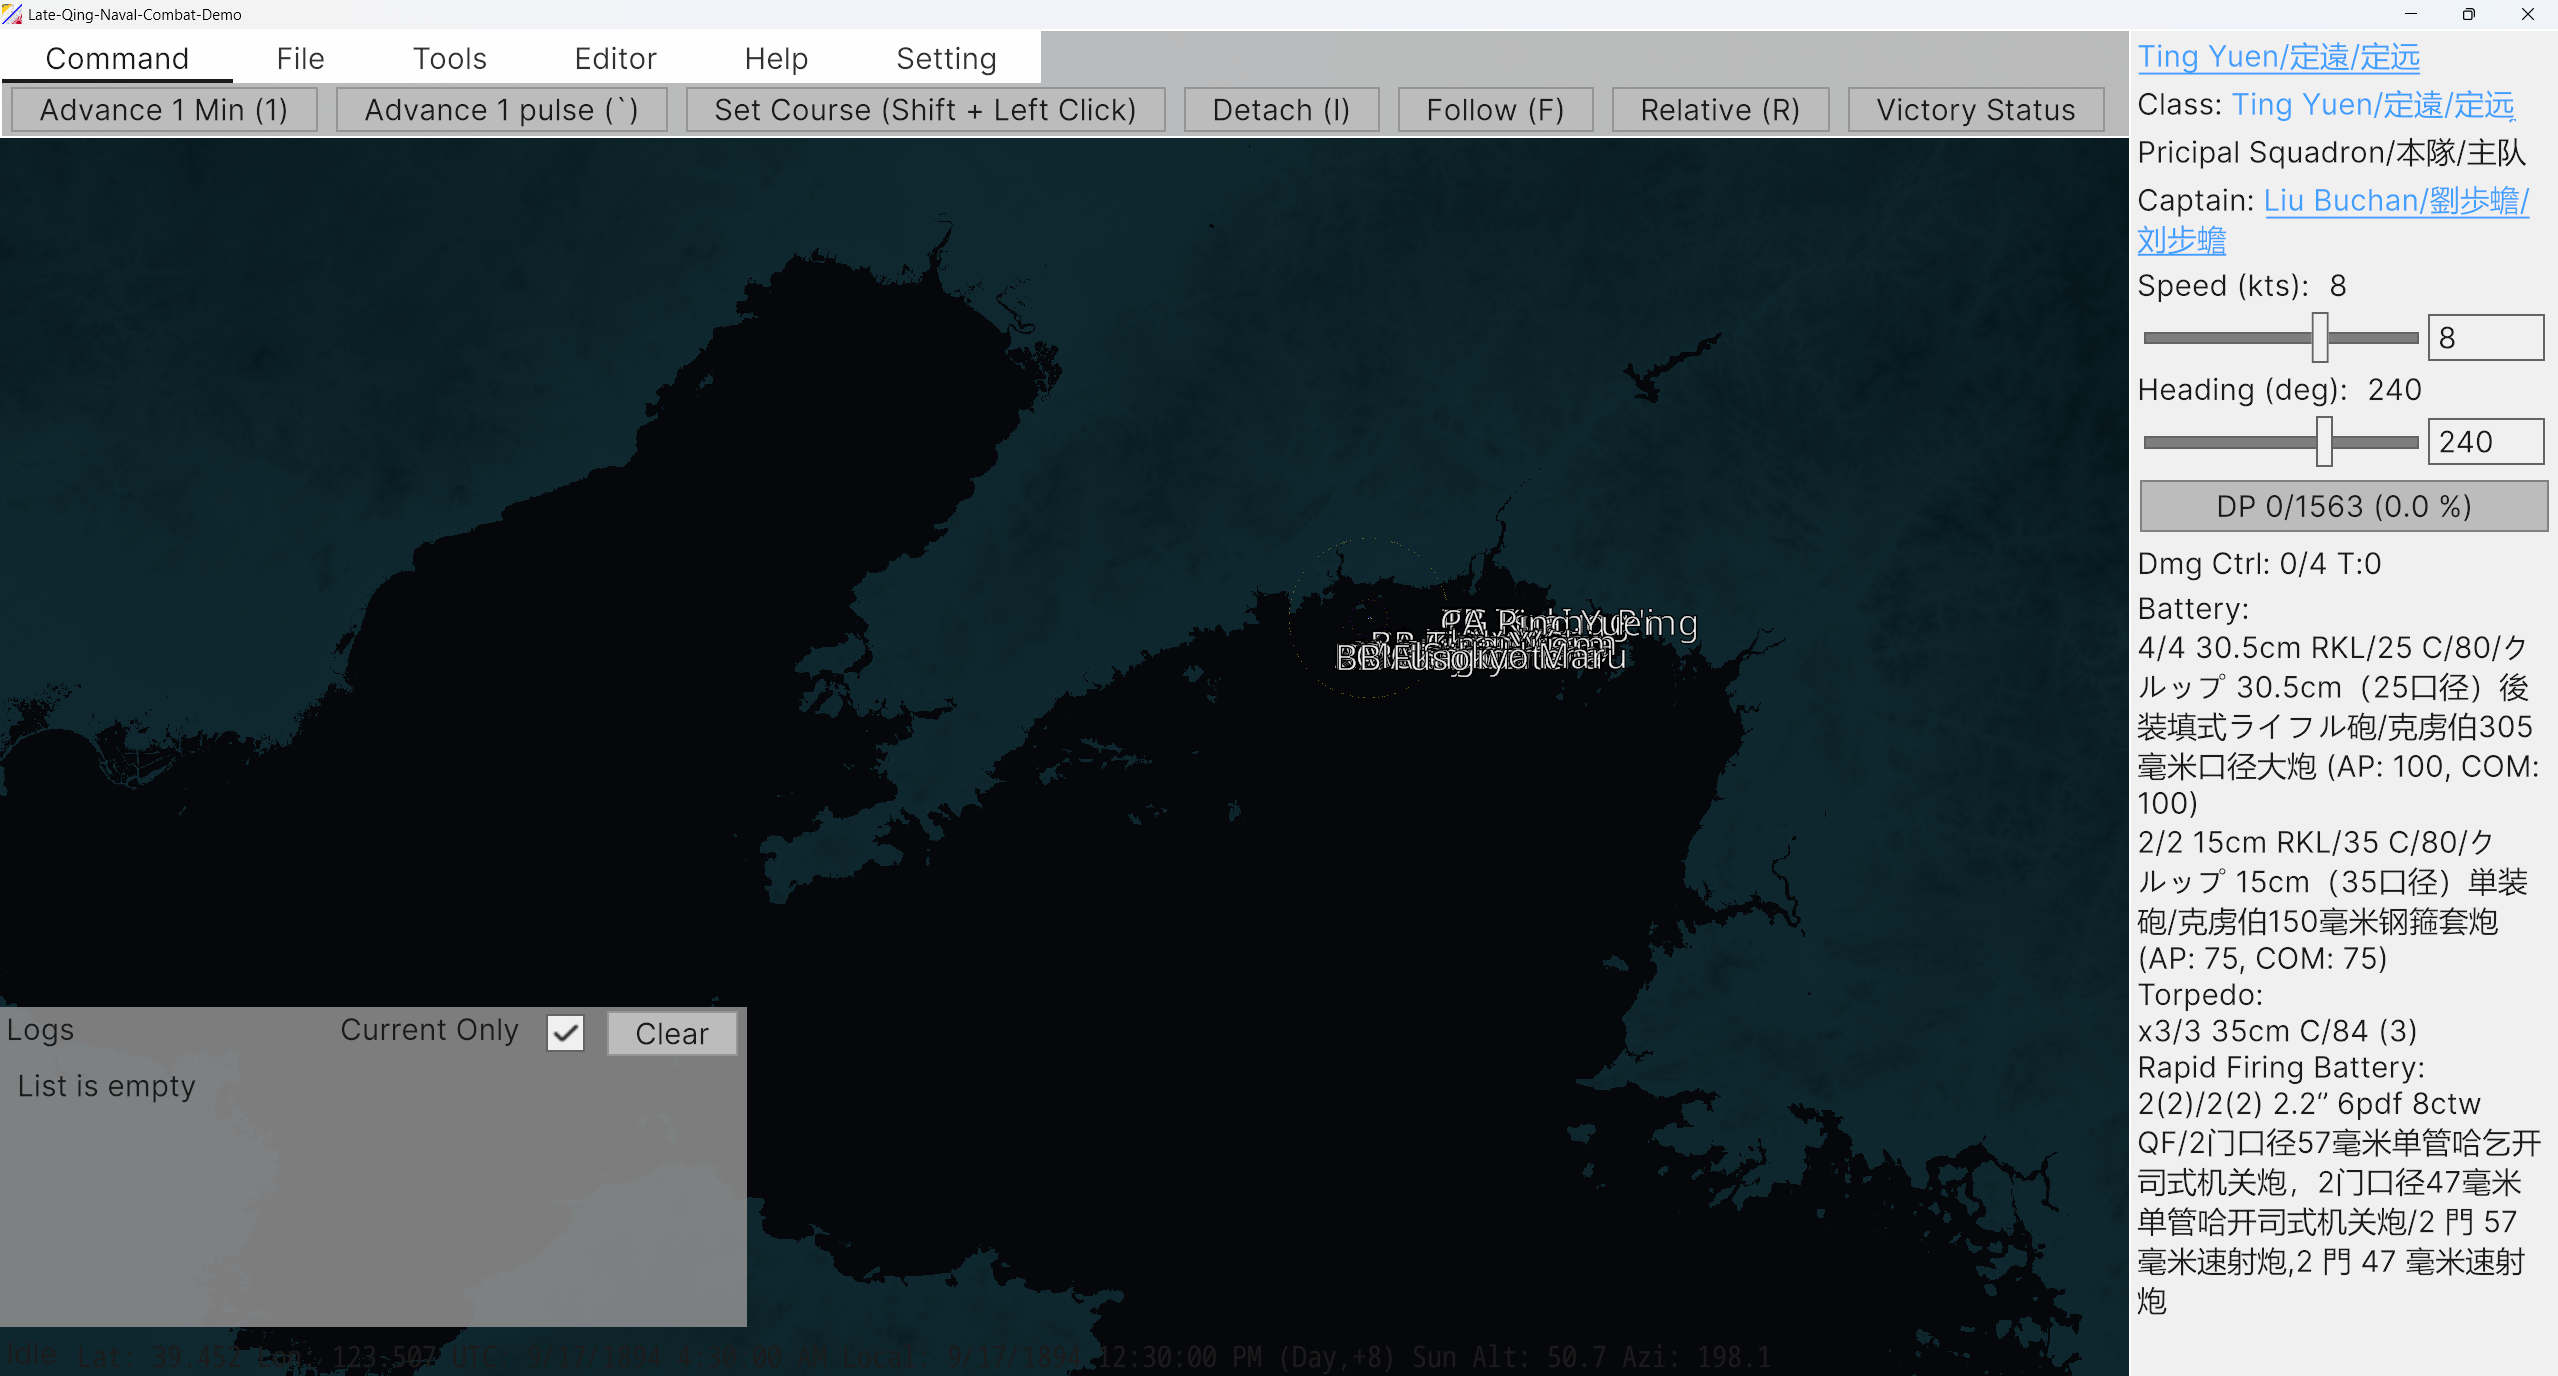
Task: Click the speed slider handle
Action: click(x=2320, y=338)
